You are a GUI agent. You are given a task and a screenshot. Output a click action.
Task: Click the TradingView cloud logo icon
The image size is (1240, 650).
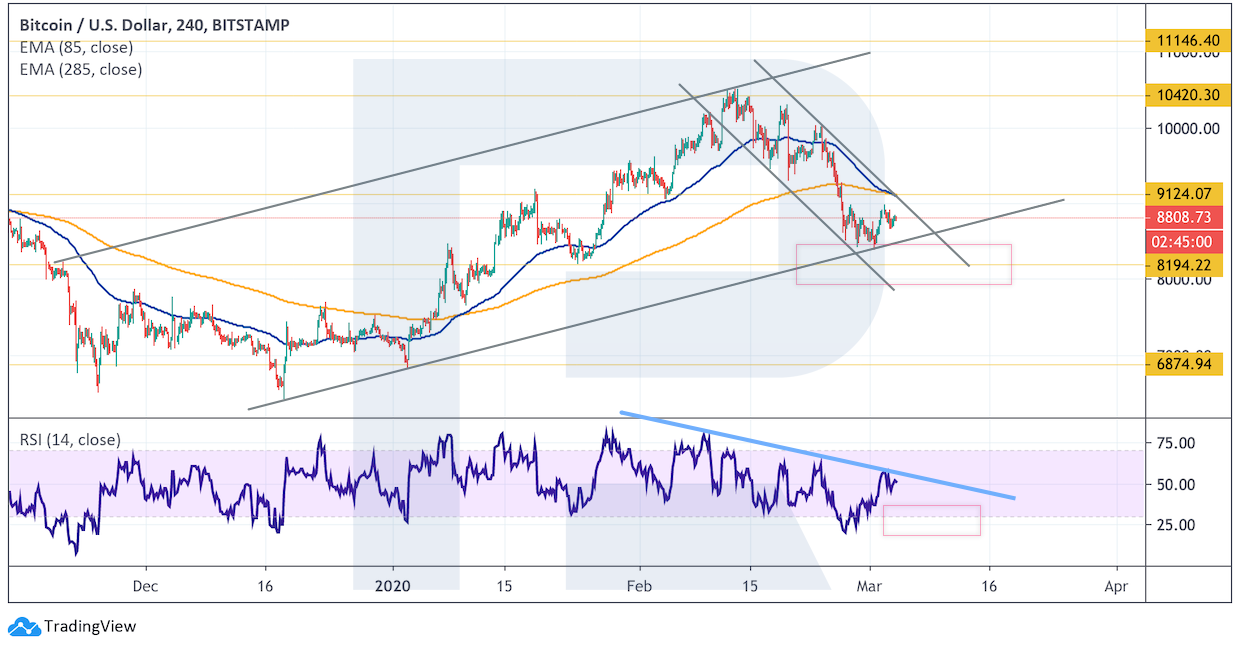(x=24, y=627)
